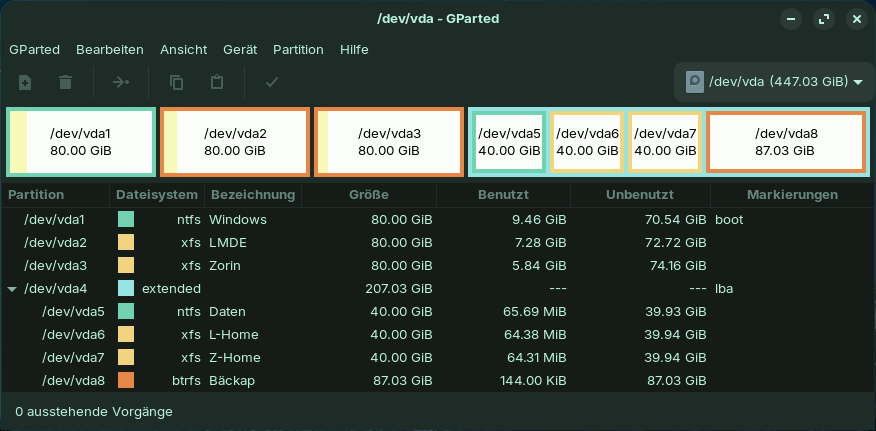Select the /dev/vda7 row in partition list
Screen dimensions: 876x431
coord(438,357)
